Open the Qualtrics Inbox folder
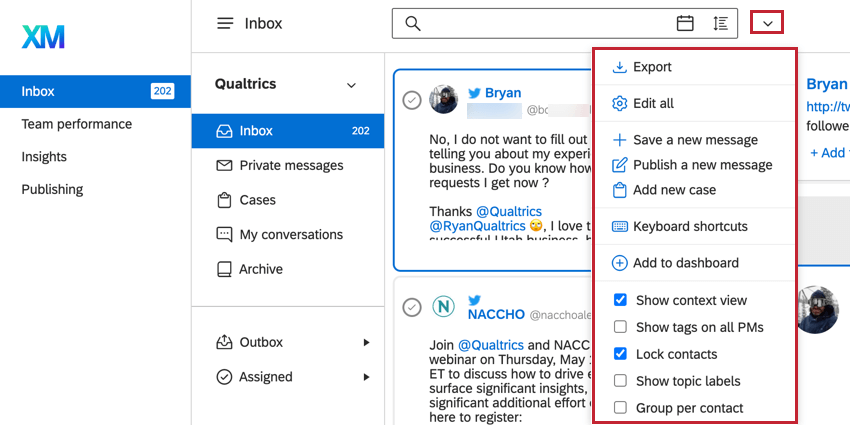Screen dimensions: 850x425 point(288,131)
